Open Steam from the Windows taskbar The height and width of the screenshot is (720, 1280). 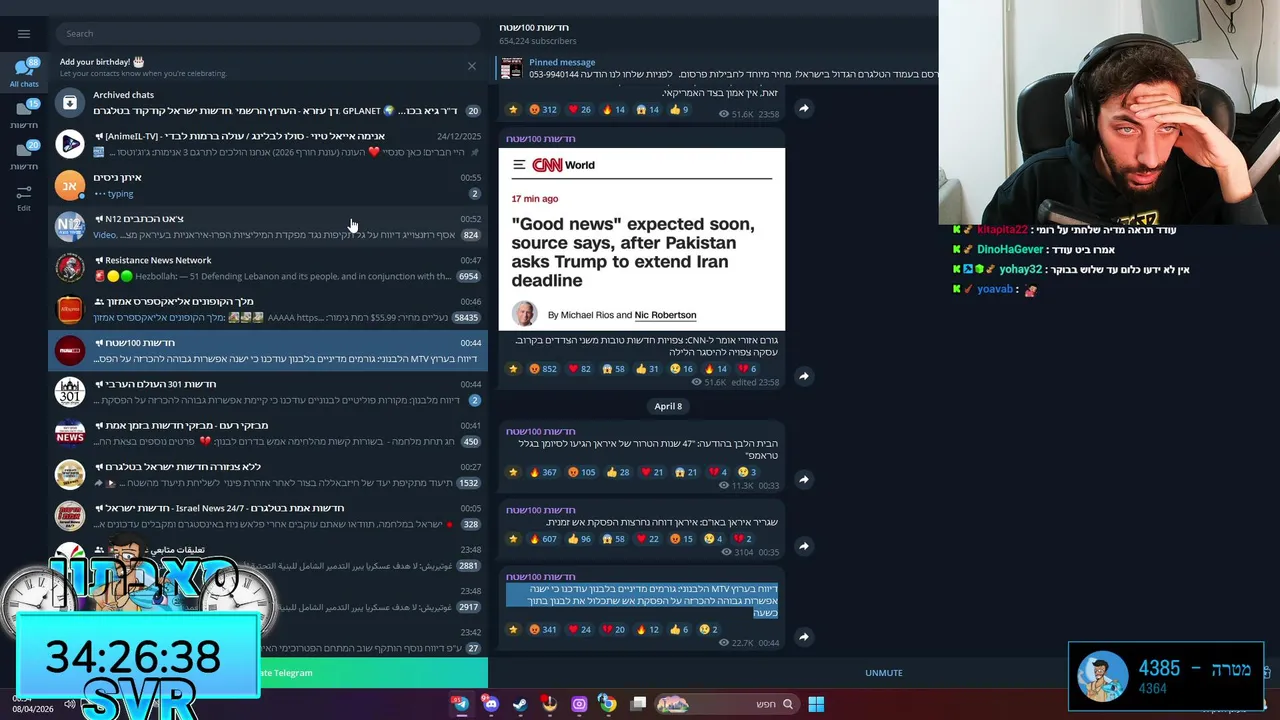520,704
